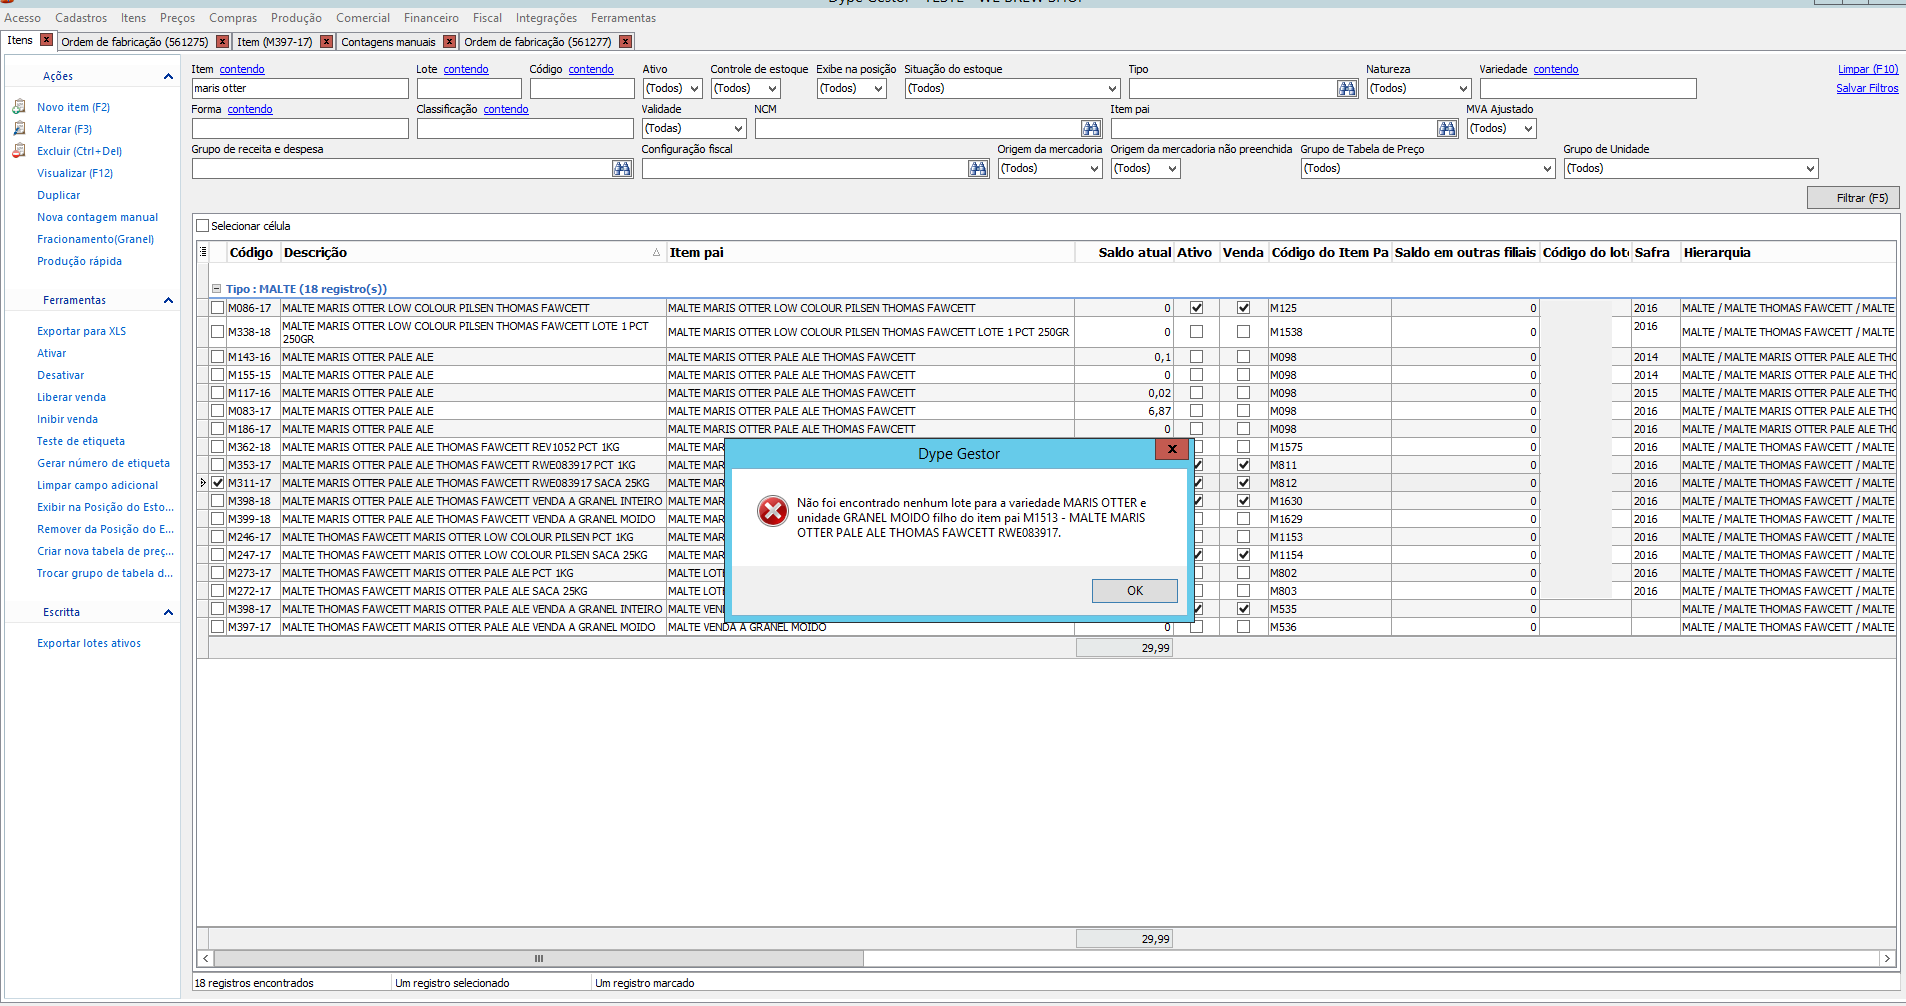Mark the row checkbox for M086-17
Viewport: 1906px width, 1006px height.
point(217,308)
